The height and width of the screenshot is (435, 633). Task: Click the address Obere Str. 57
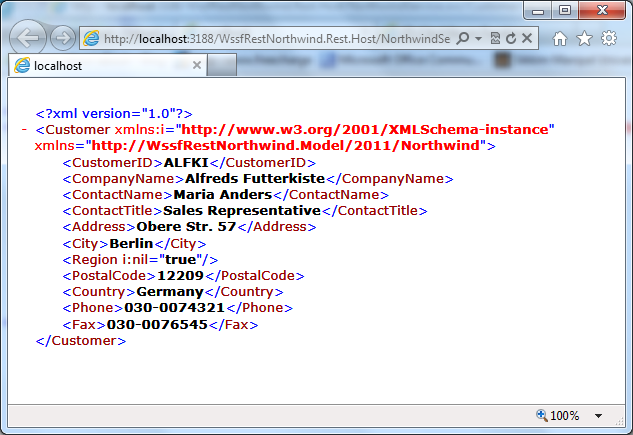coord(186,227)
